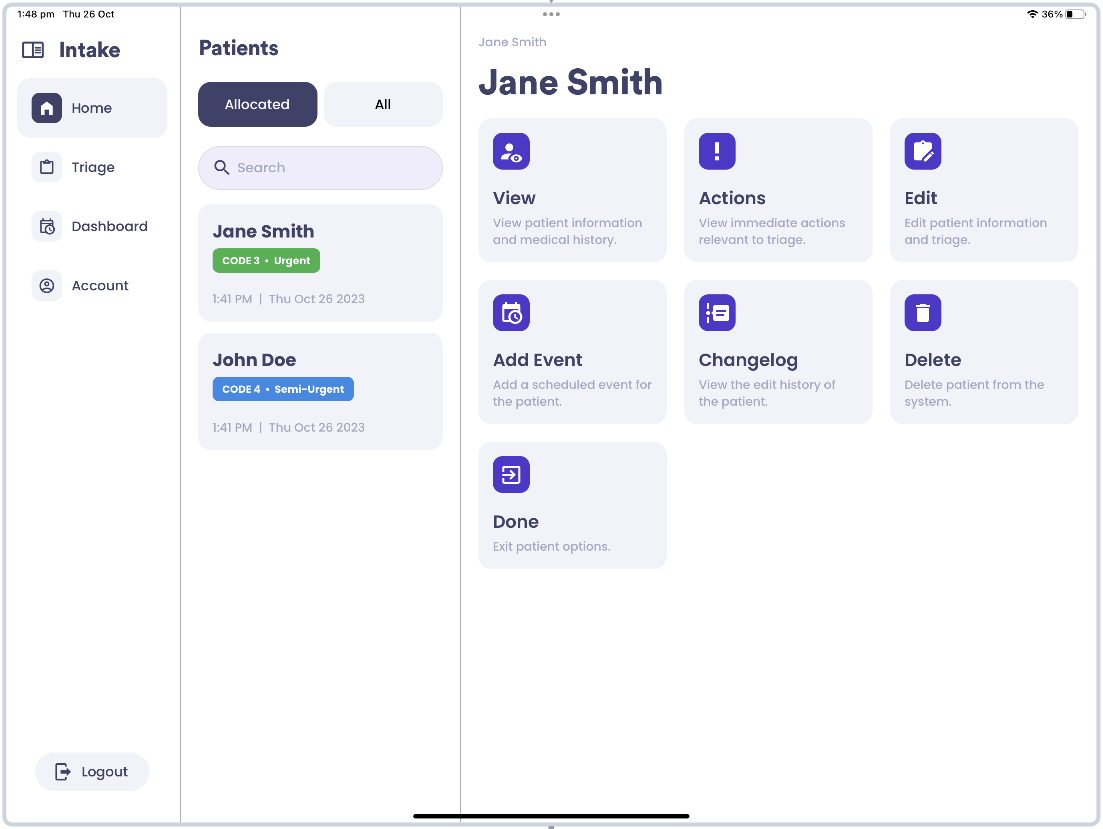Click the Jane Smith page heading
Screen dimensions: 1103x829
tap(570, 82)
